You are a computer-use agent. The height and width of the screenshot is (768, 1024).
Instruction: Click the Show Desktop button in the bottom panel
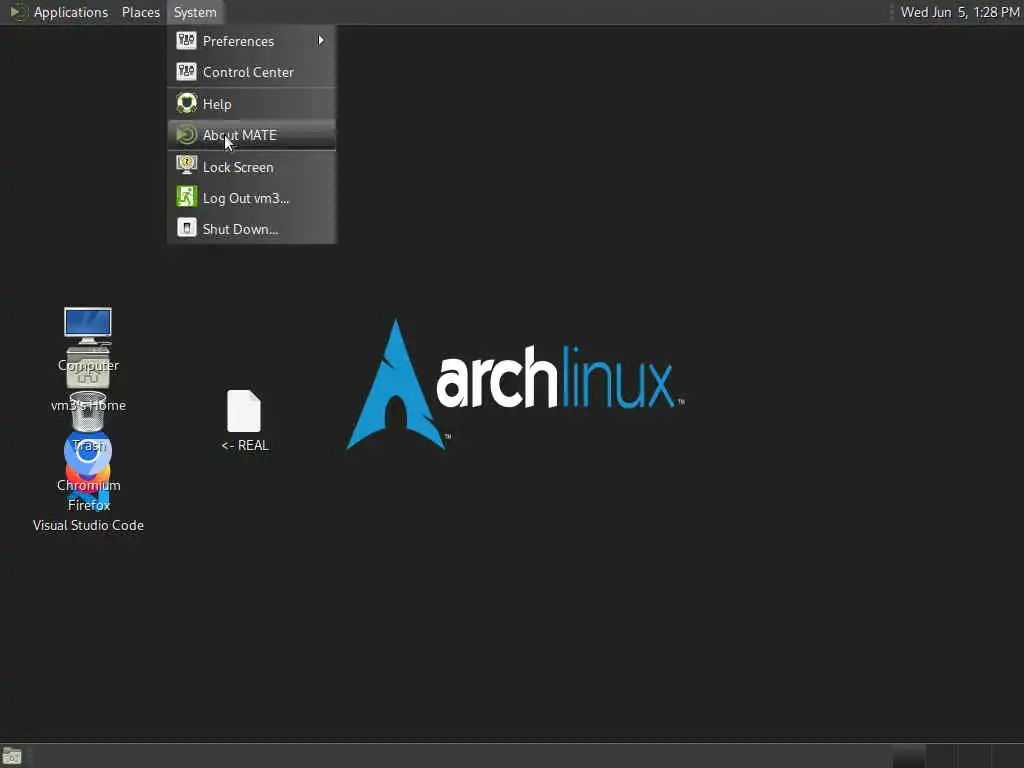click(x=12, y=756)
